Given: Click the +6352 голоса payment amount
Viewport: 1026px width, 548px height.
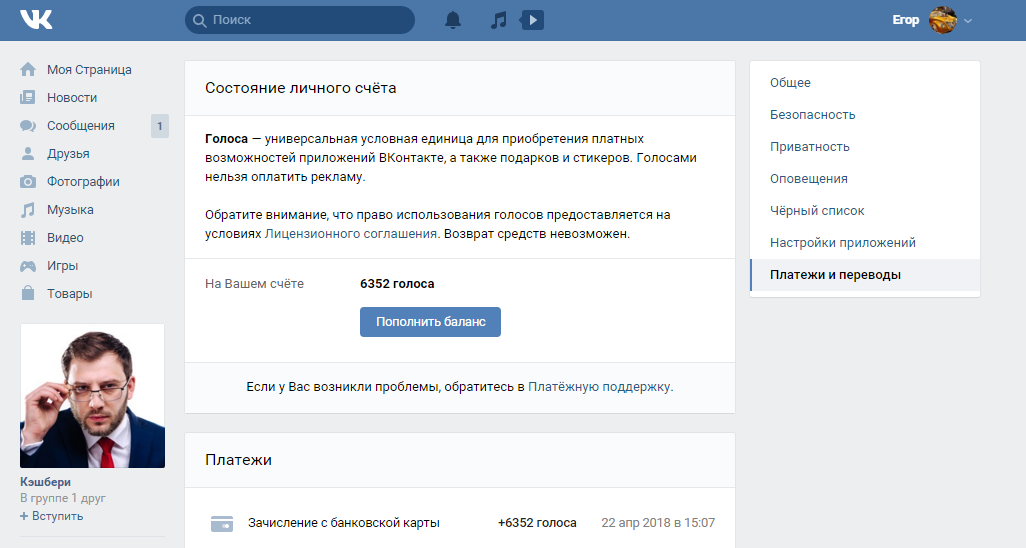Looking at the screenshot, I should pyautogui.click(x=537, y=523).
